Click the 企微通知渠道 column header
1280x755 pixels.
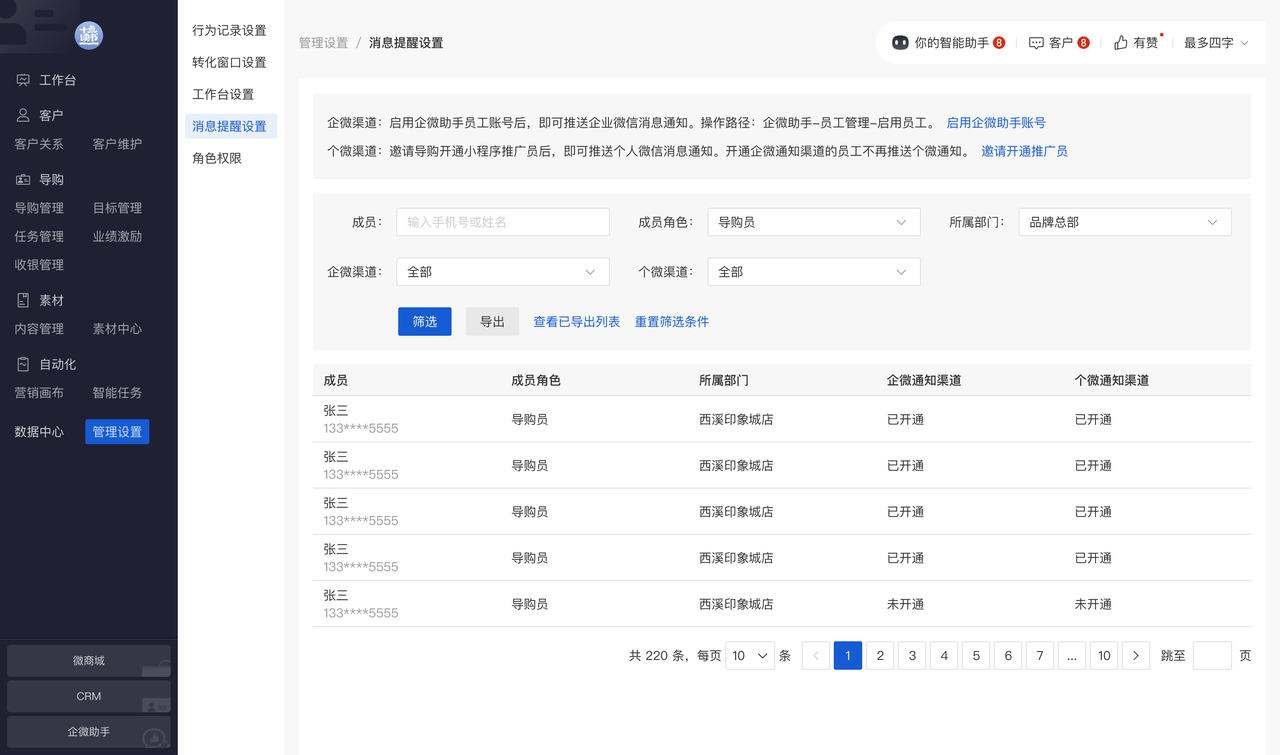pyautogui.click(x=924, y=381)
